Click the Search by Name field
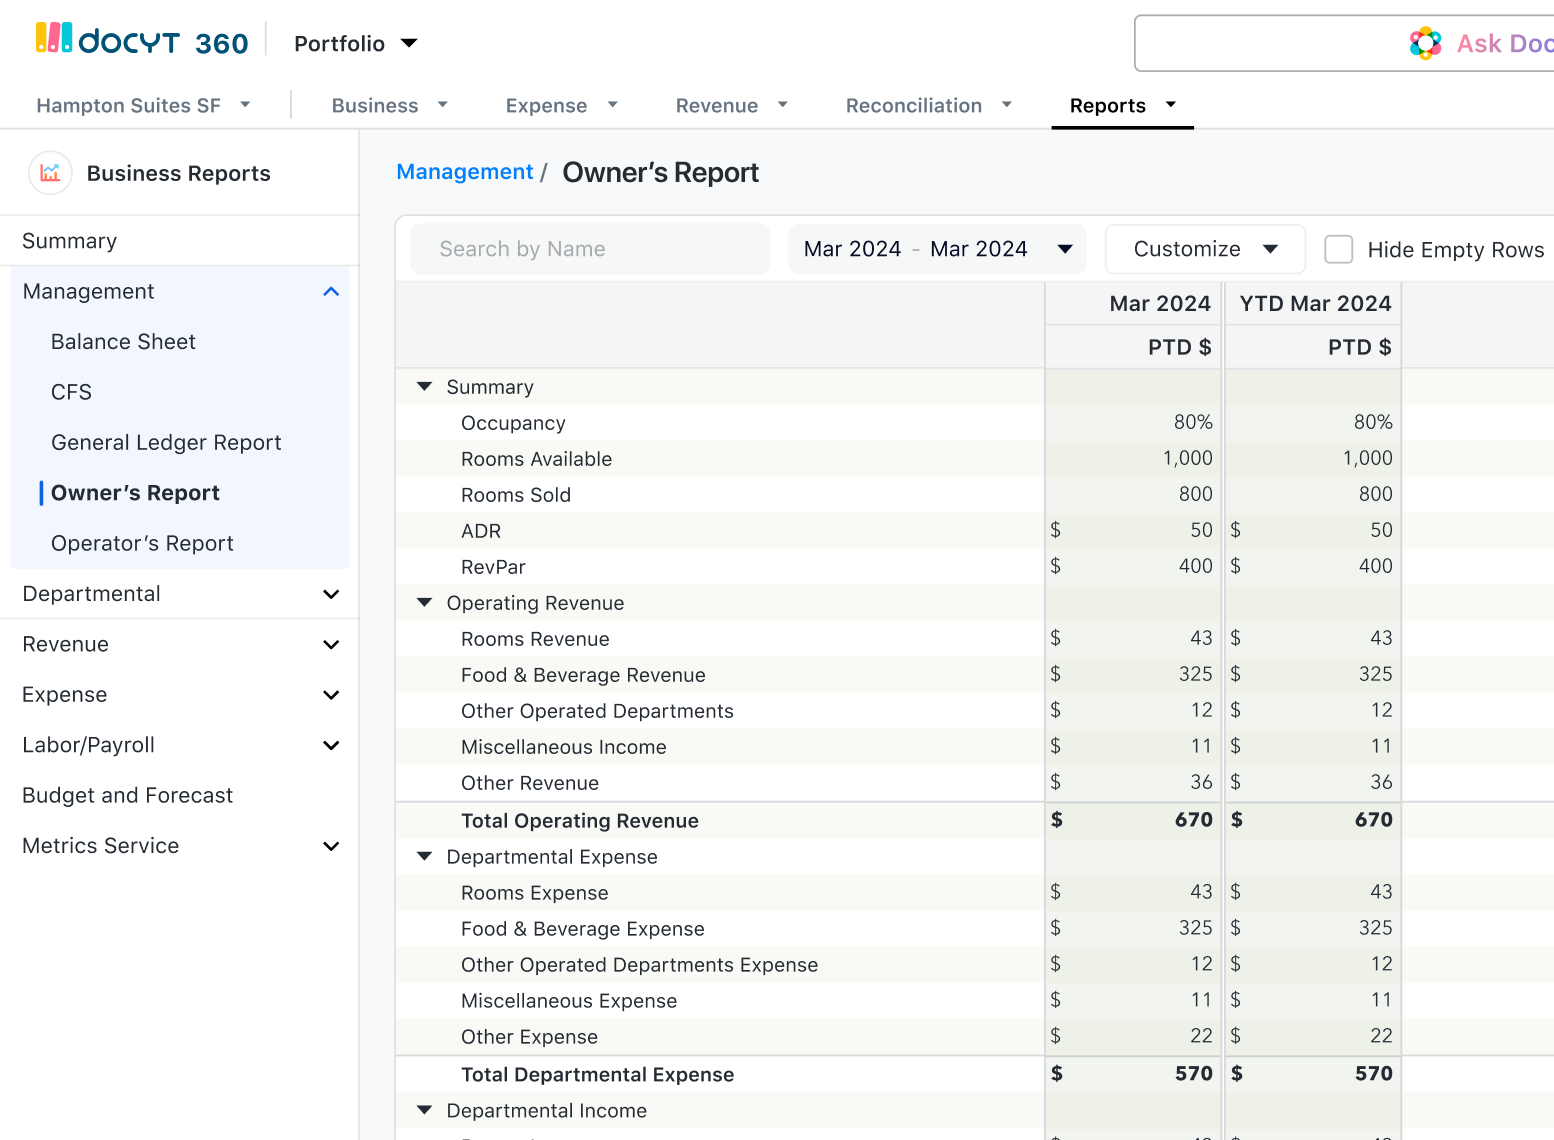Image resolution: width=1554 pixels, height=1140 pixels. [x=590, y=249]
